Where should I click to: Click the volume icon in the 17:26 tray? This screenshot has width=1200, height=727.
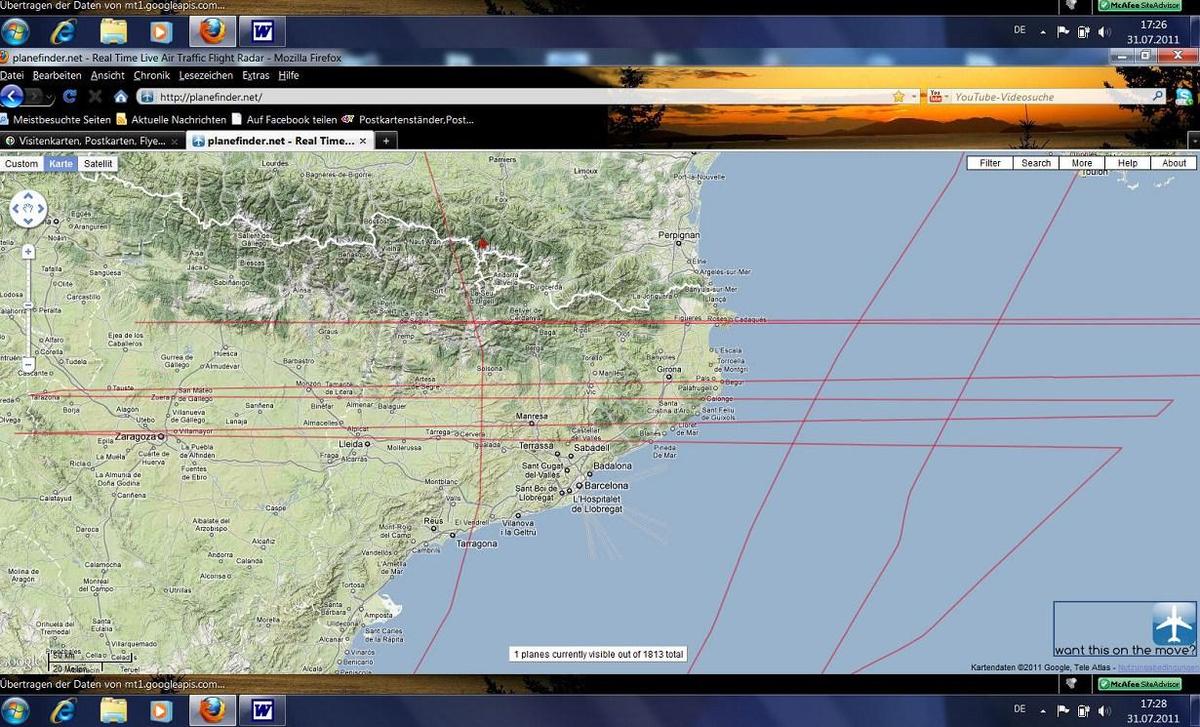point(1104,32)
